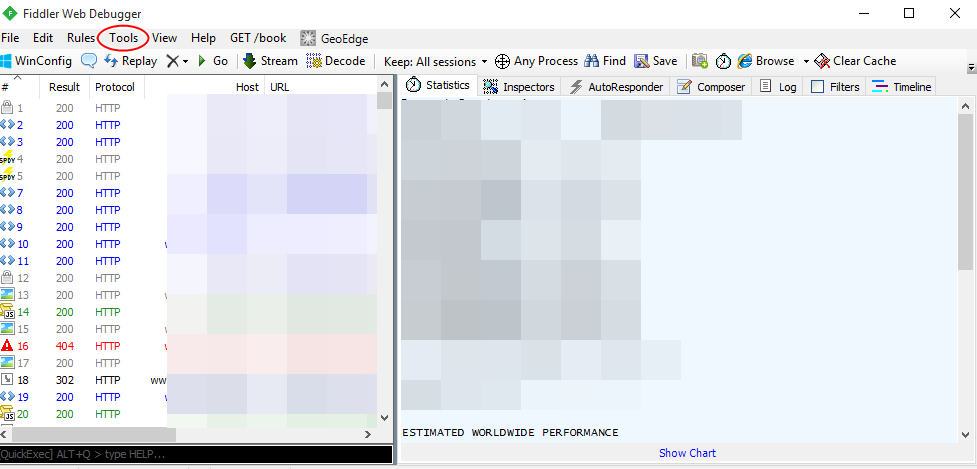The height and width of the screenshot is (469, 977).
Task: Open the Browse dropdown arrow
Action: (806, 62)
